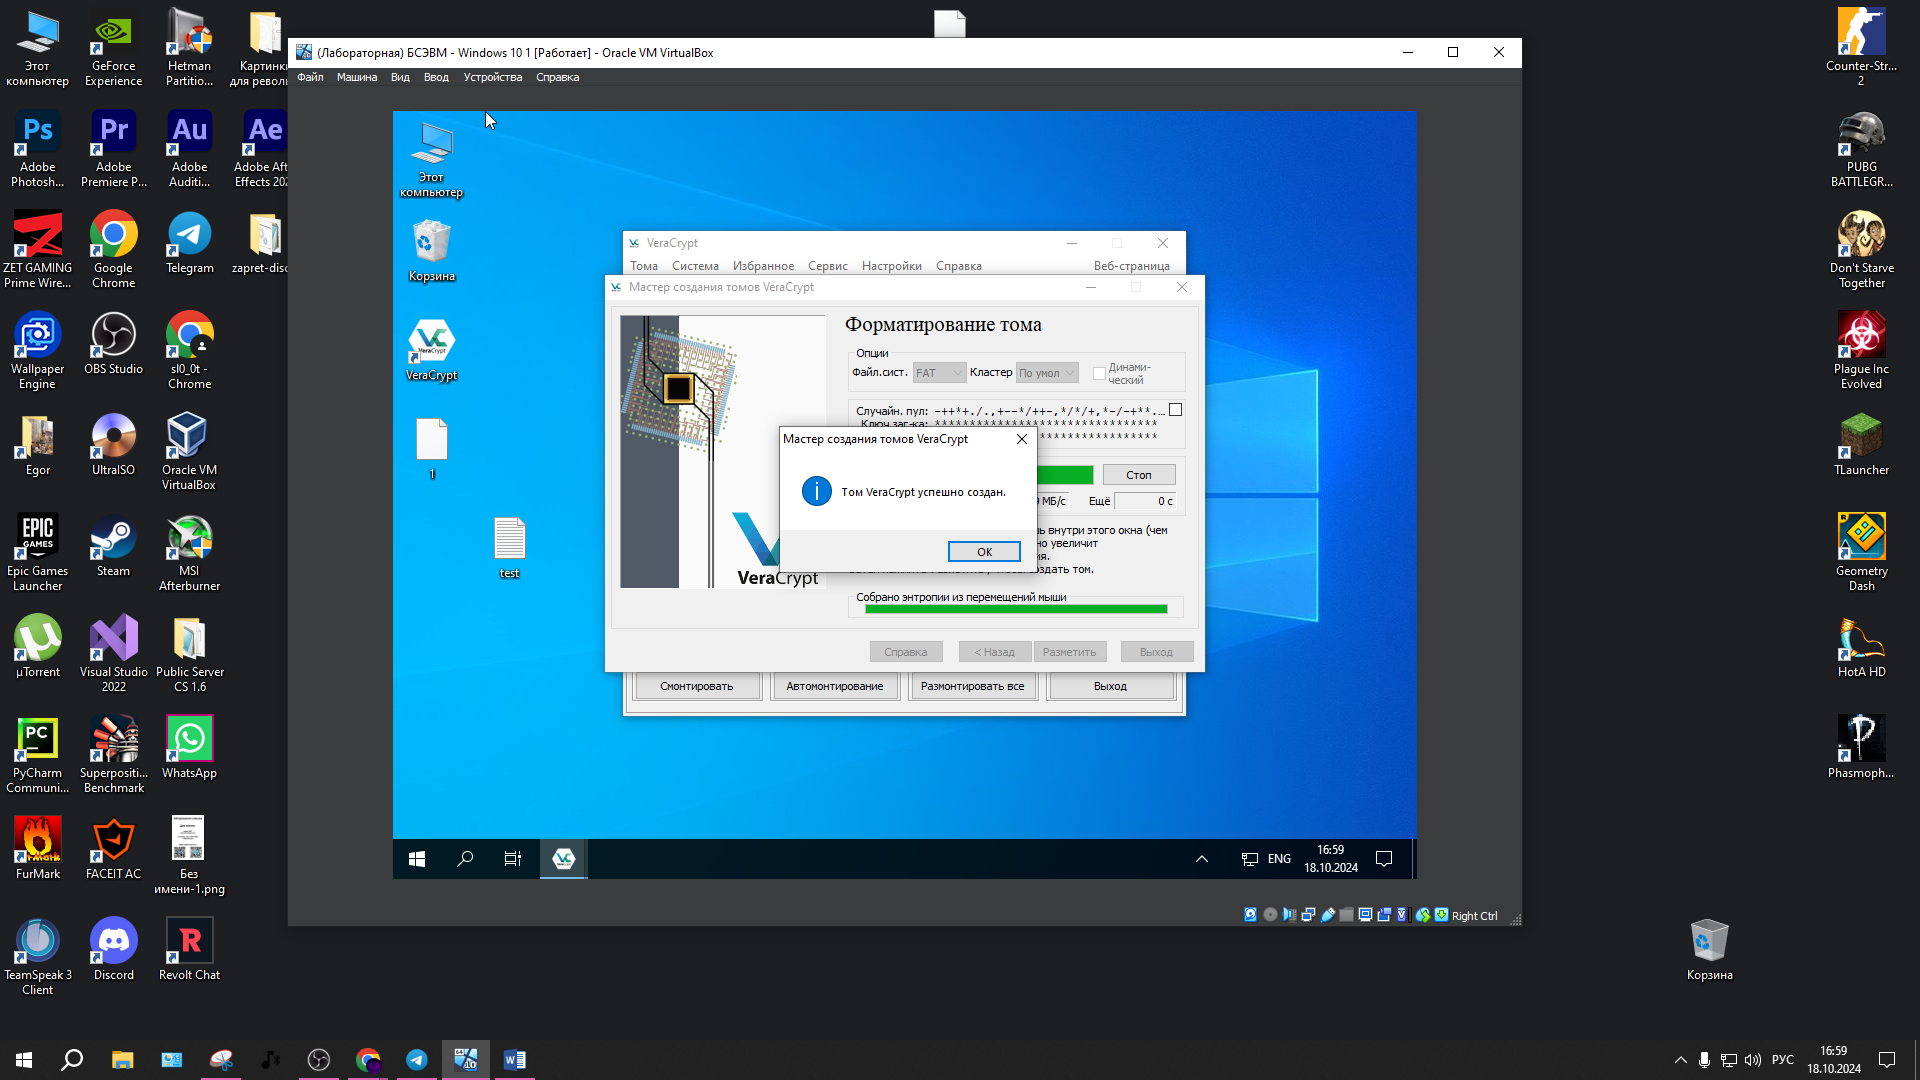Image resolution: width=1920 pixels, height=1080 pixels.
Task: Open the VM Start menu button
Action: 417,859
